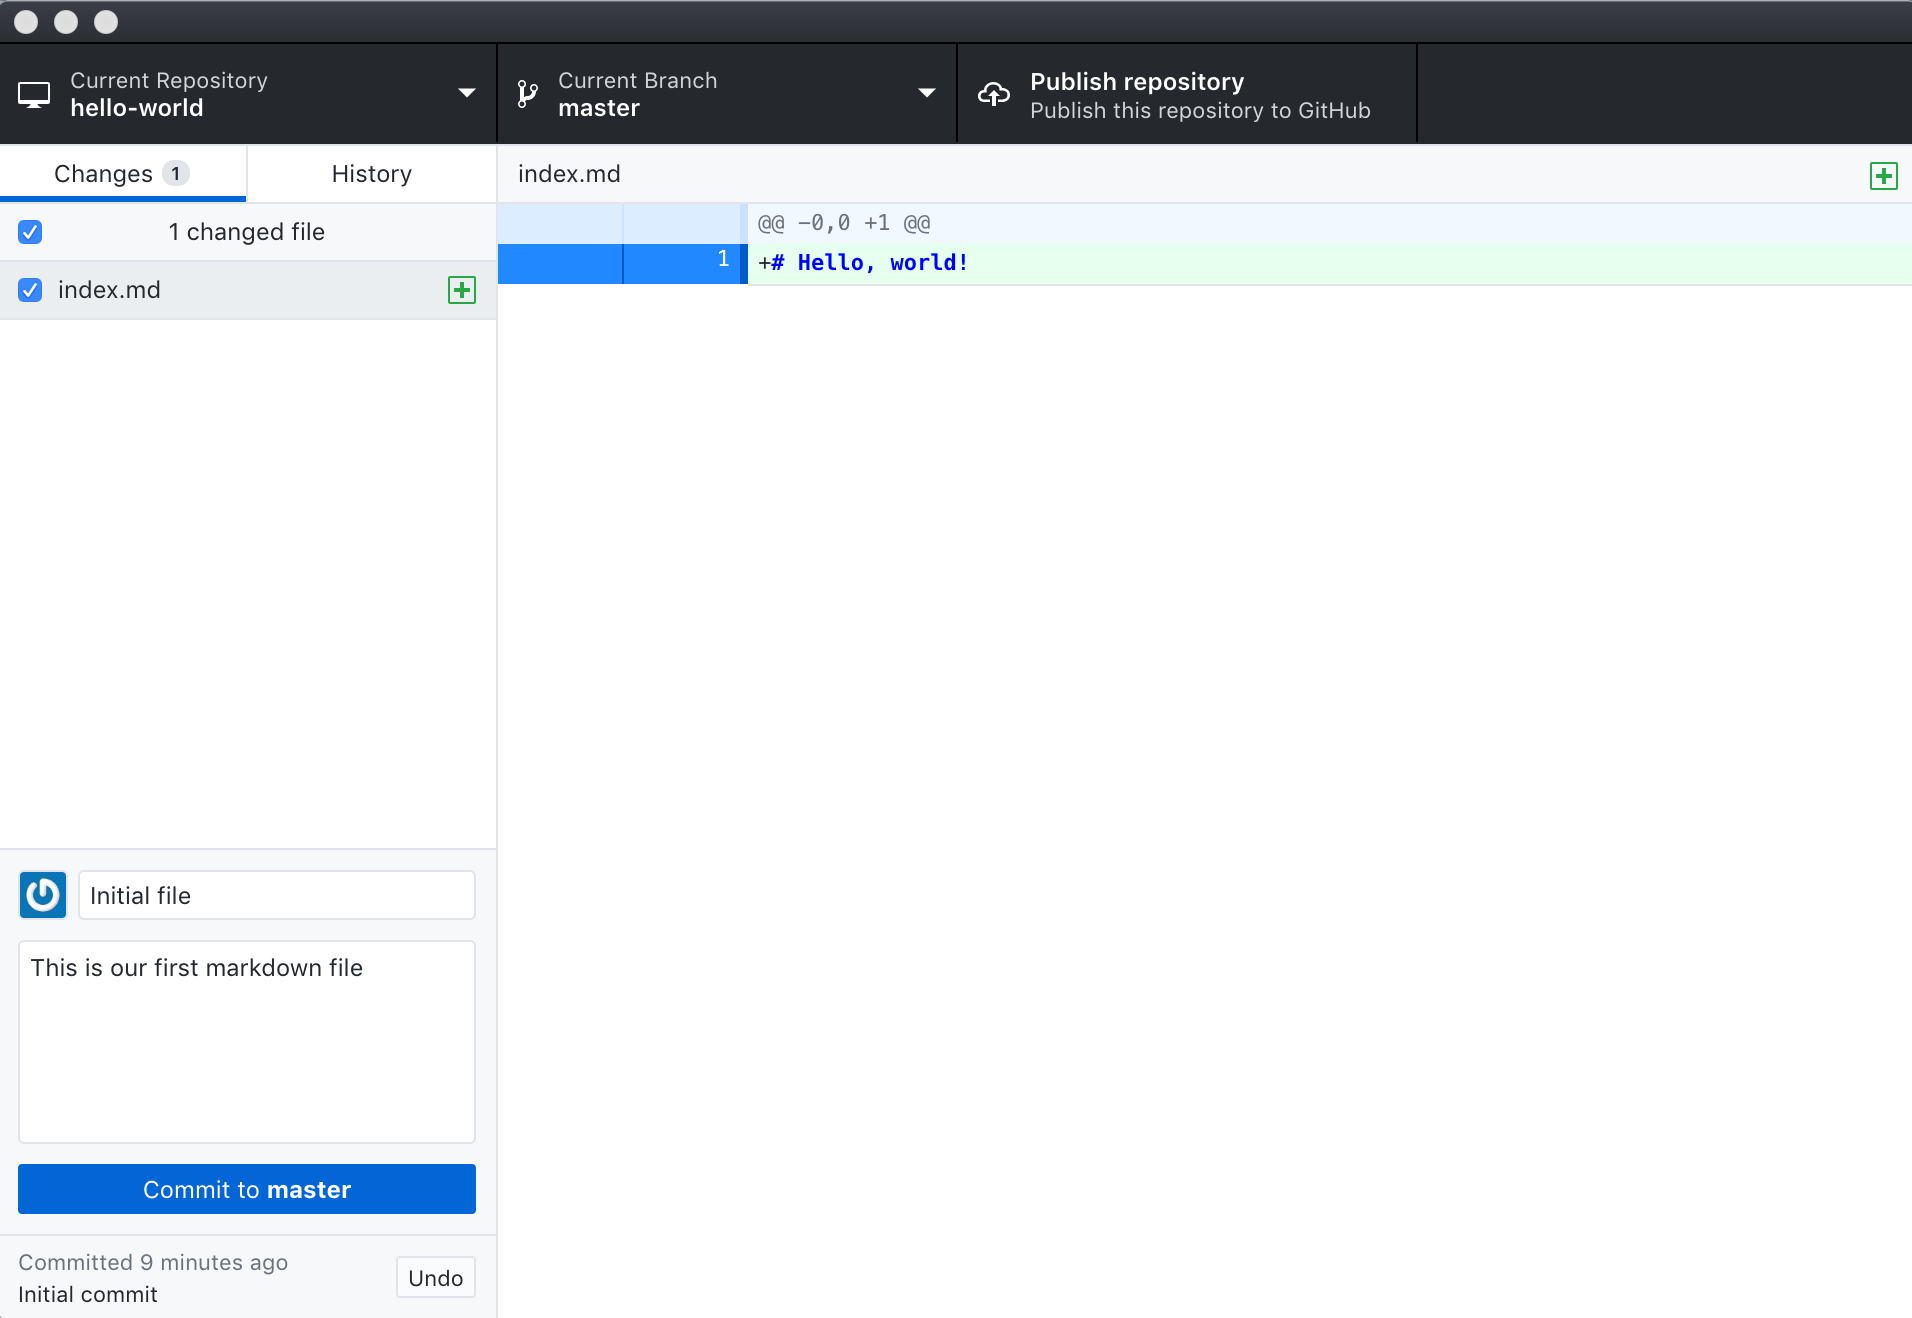Open the Current Branch dropdown
Screen dimensions: 1912x1318
pos(925,93)
